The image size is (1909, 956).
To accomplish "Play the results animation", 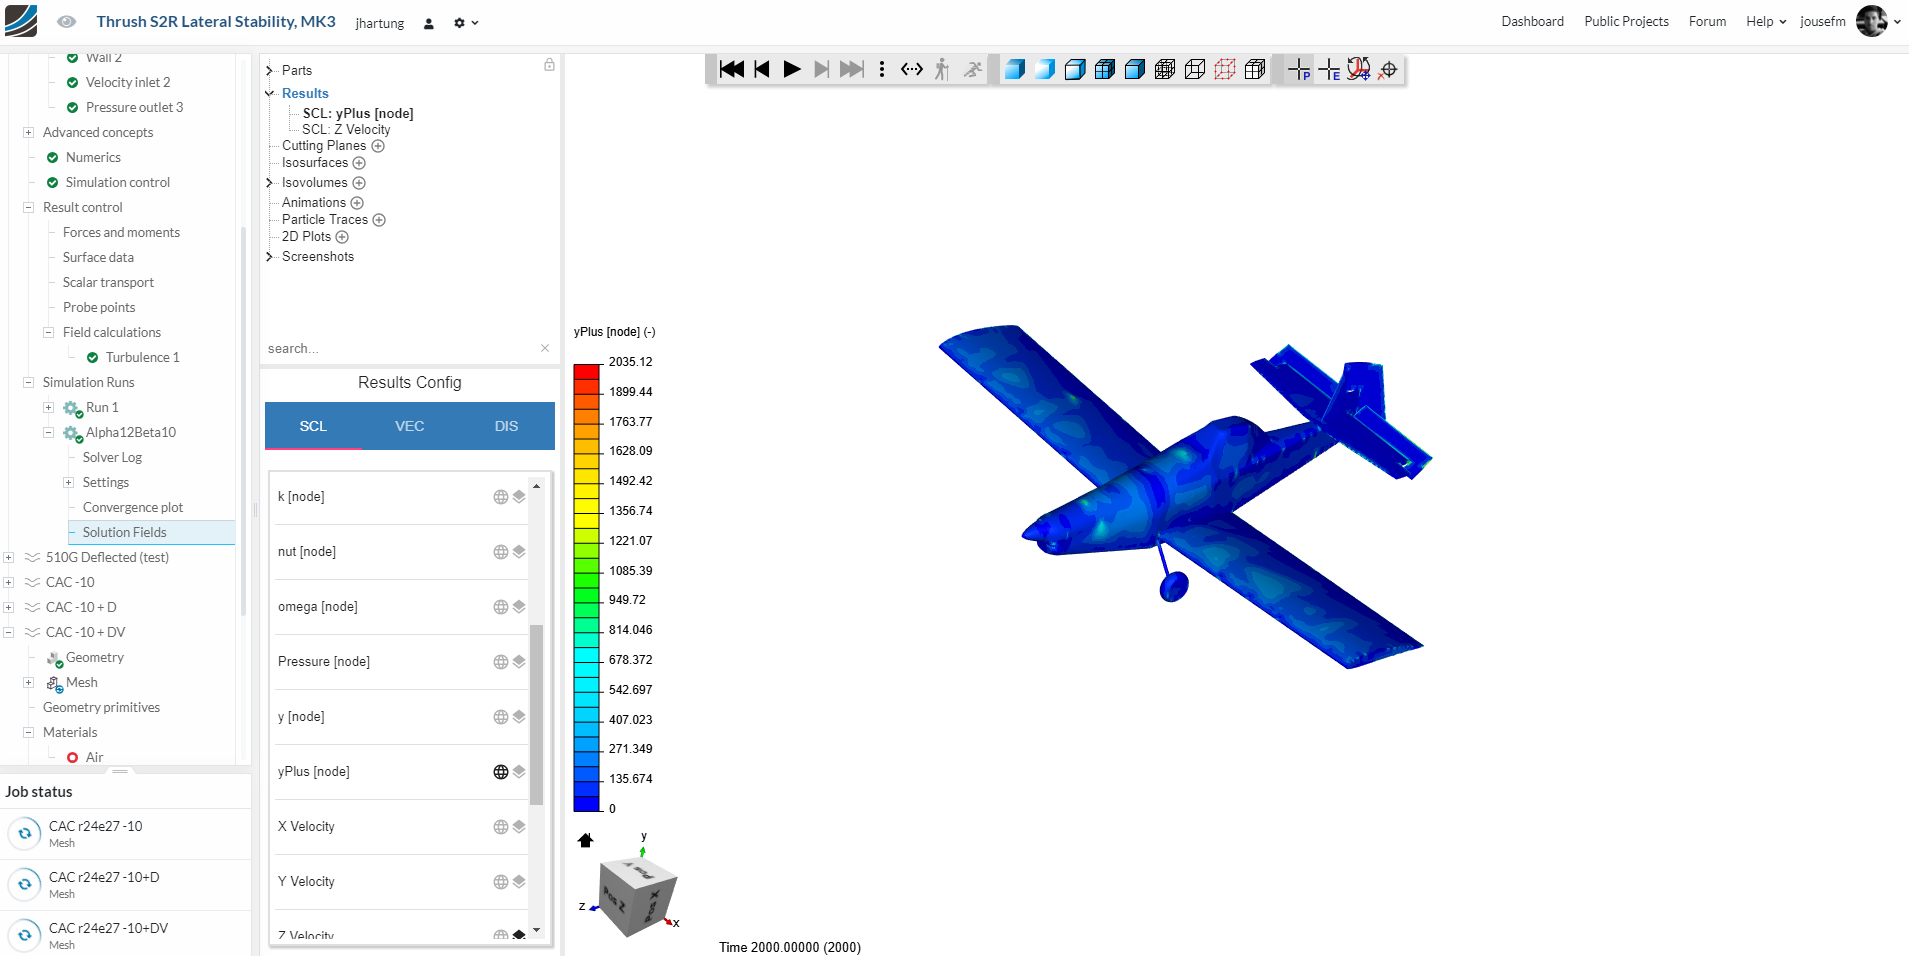I will point(792,69).
